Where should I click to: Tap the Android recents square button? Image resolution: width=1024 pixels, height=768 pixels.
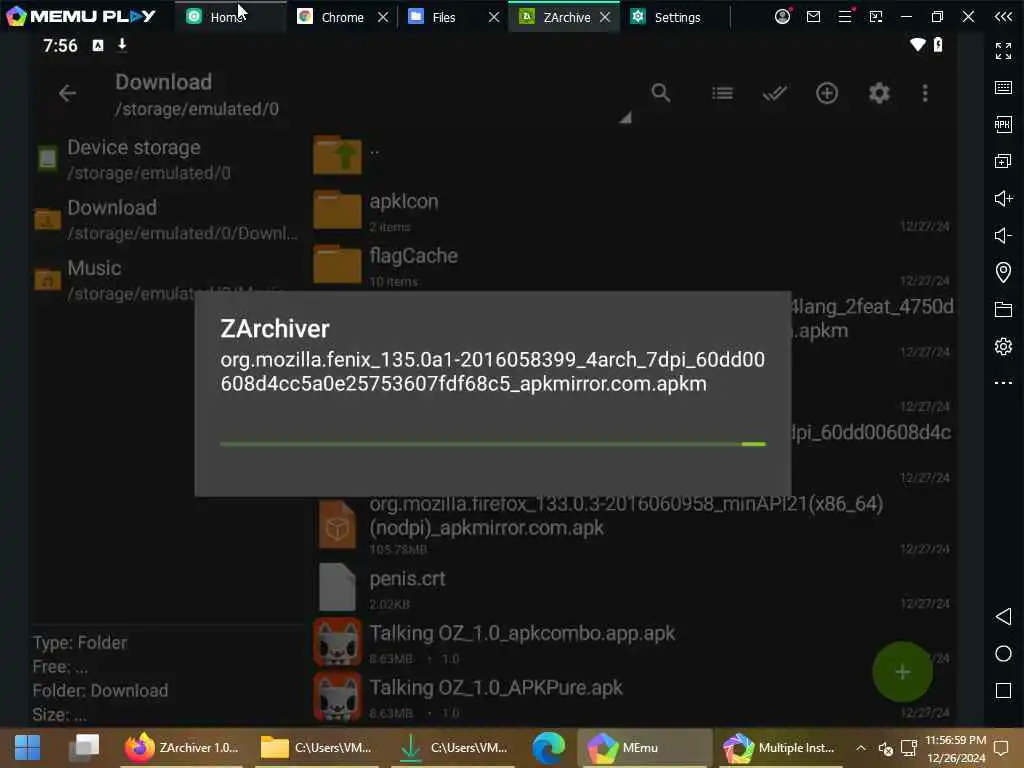[x=1003, y=691]
